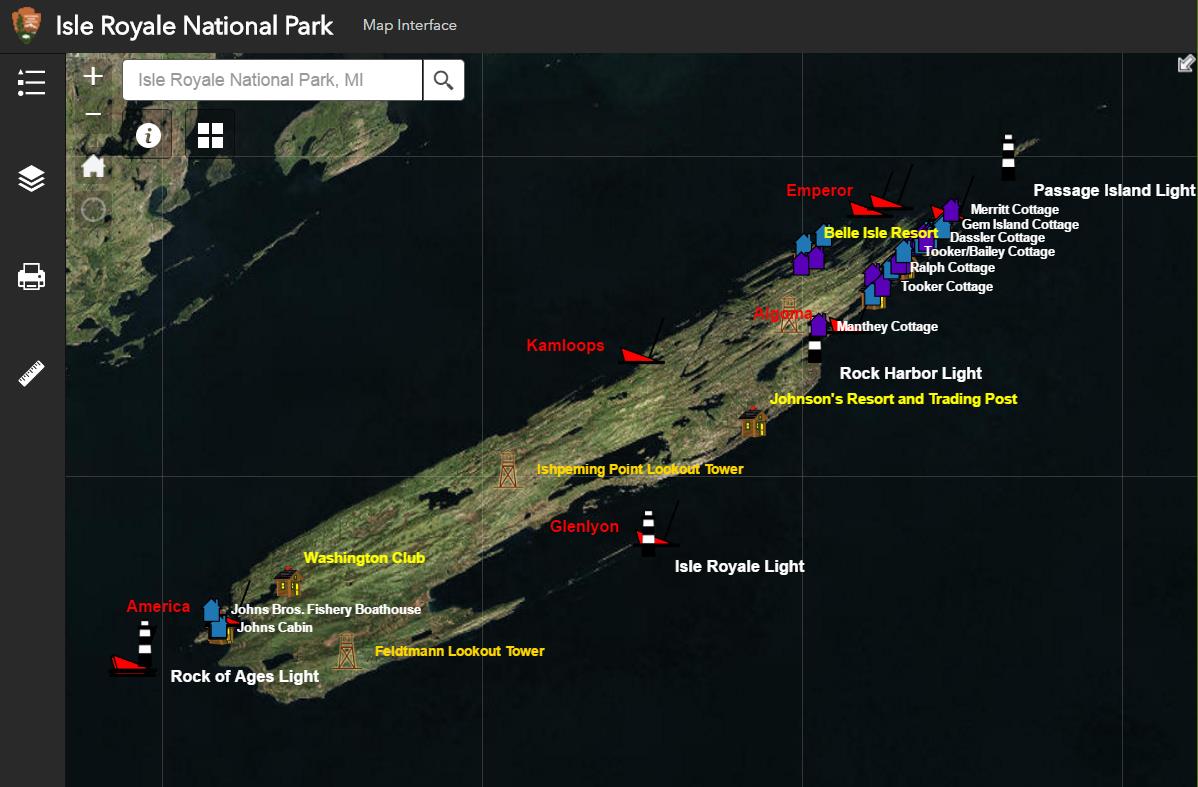This screenshot has width=1198, height=787.
Task: Zoom out with the minus button
Action: point(93,115)
